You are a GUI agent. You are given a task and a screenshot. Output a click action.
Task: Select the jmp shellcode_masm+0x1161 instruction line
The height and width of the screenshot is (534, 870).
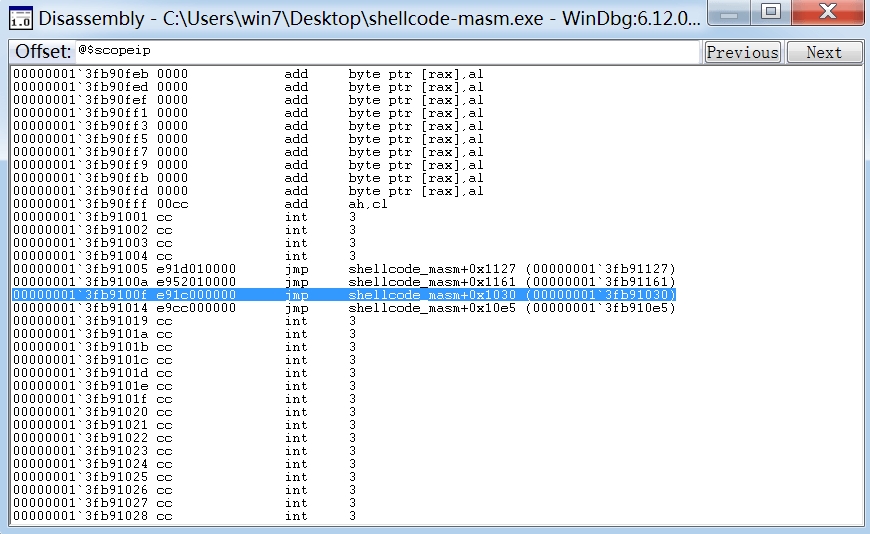343,282
